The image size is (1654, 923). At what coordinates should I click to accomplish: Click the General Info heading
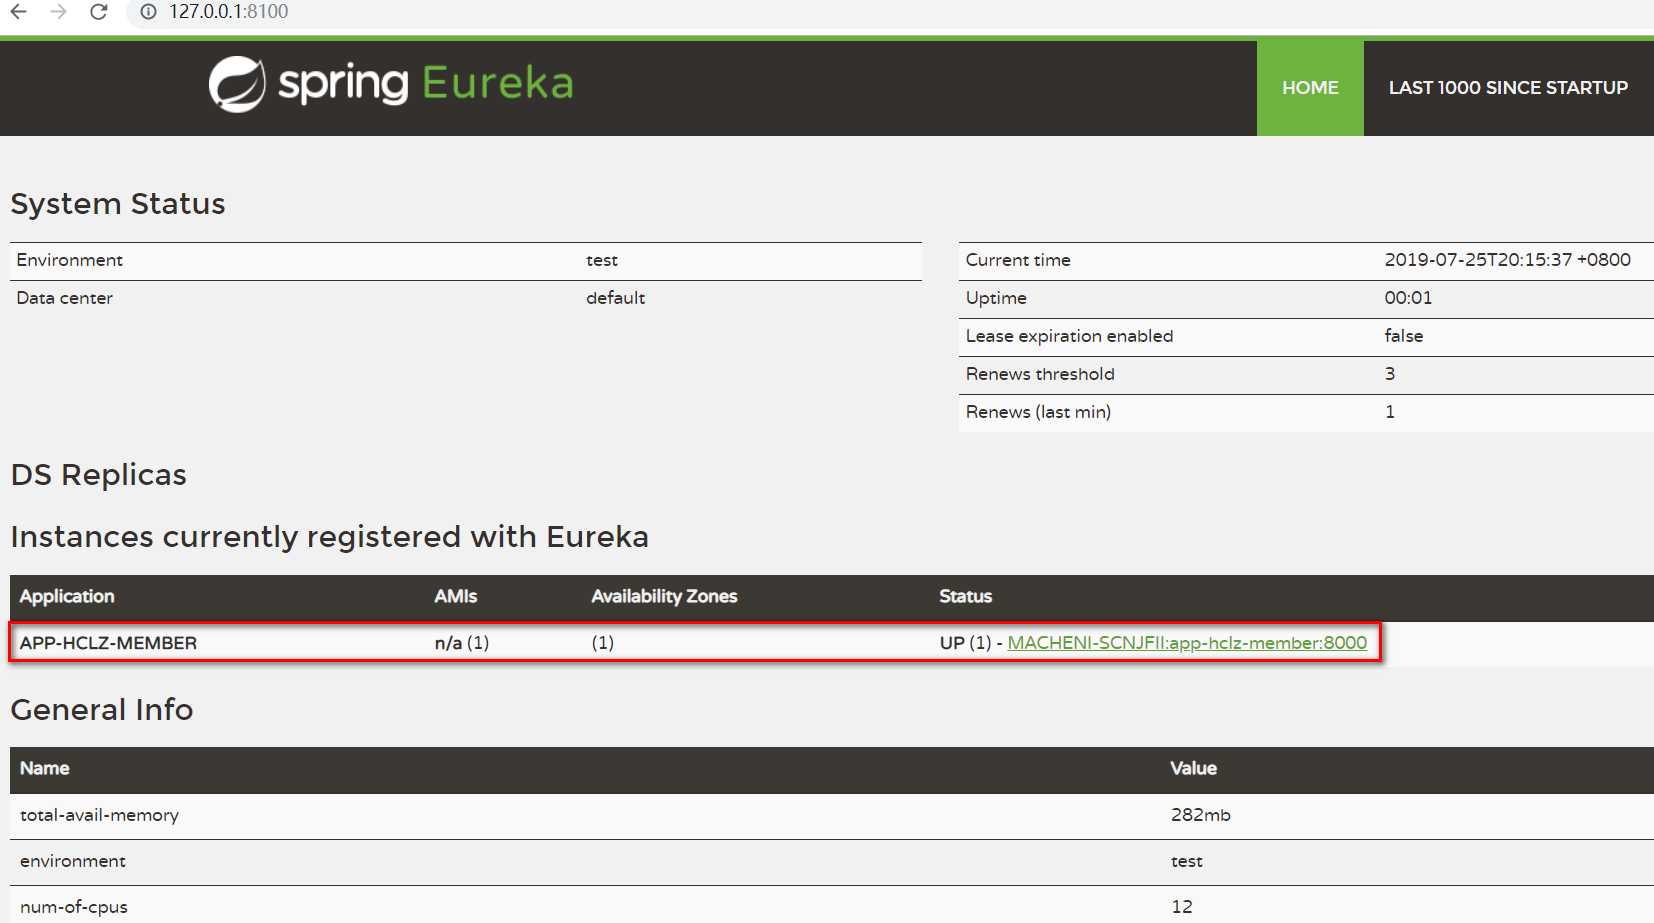102,710
